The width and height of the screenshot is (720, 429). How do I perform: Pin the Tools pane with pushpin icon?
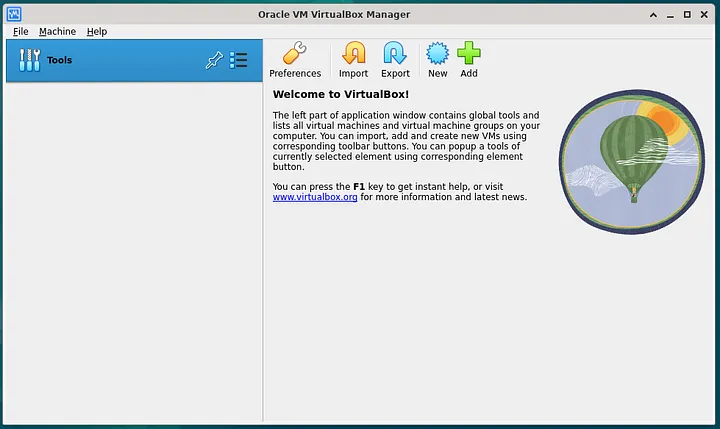tap(214, 60)
